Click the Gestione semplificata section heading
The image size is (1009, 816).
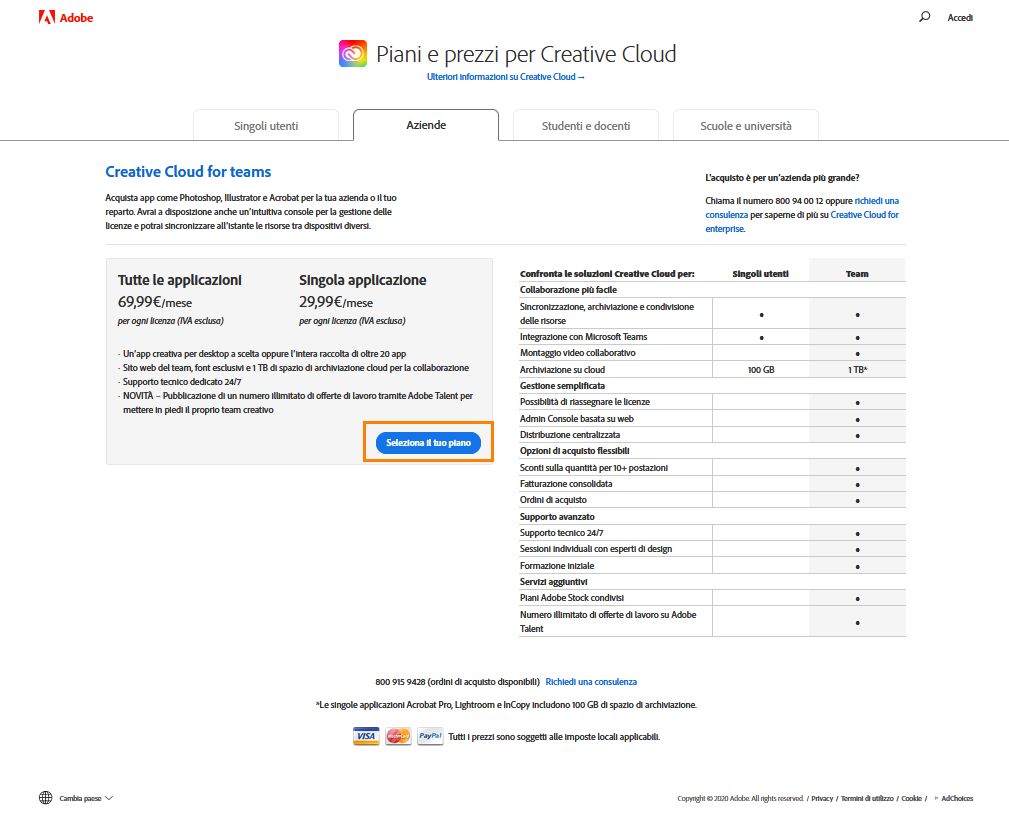pyautogui.click(x=562, y=385)
